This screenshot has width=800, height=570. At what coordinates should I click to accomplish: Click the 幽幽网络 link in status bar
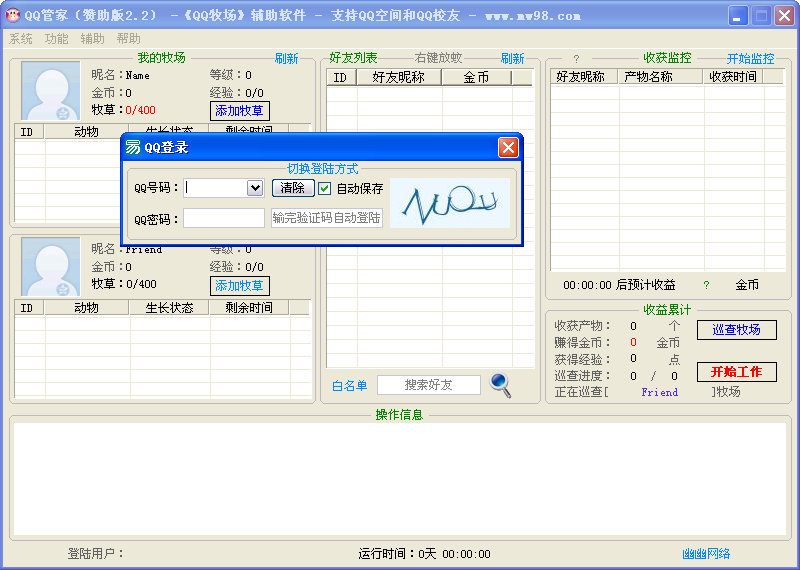point(706,554)
